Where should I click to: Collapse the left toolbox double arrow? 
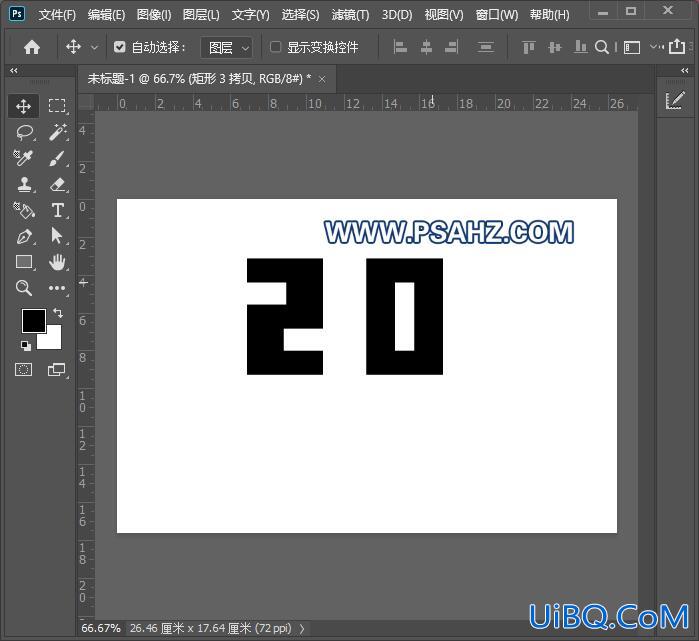(x=14, y=70)
